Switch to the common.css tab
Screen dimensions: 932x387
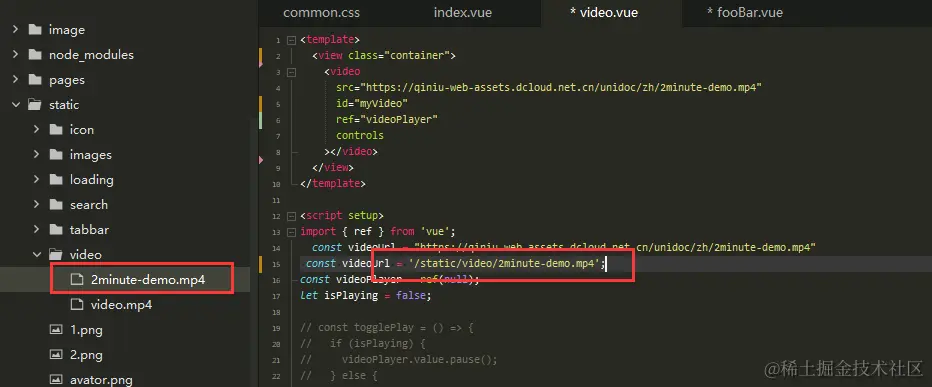click(x=322, y=12)
